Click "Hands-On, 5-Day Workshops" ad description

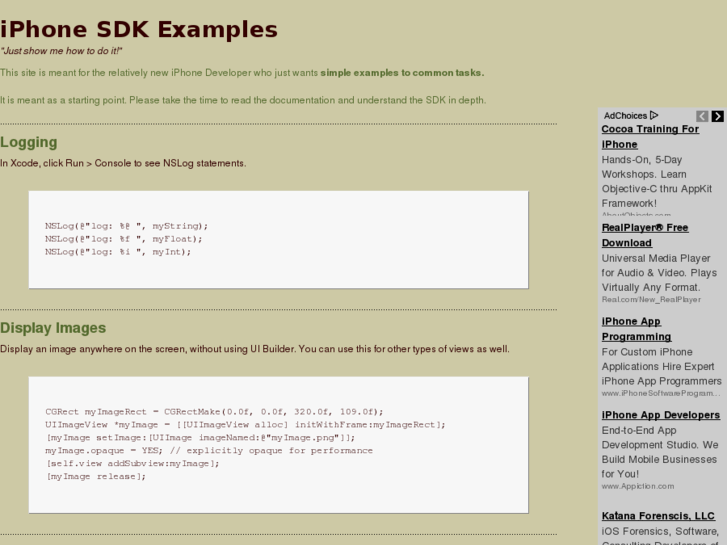[x=657, y=181]
